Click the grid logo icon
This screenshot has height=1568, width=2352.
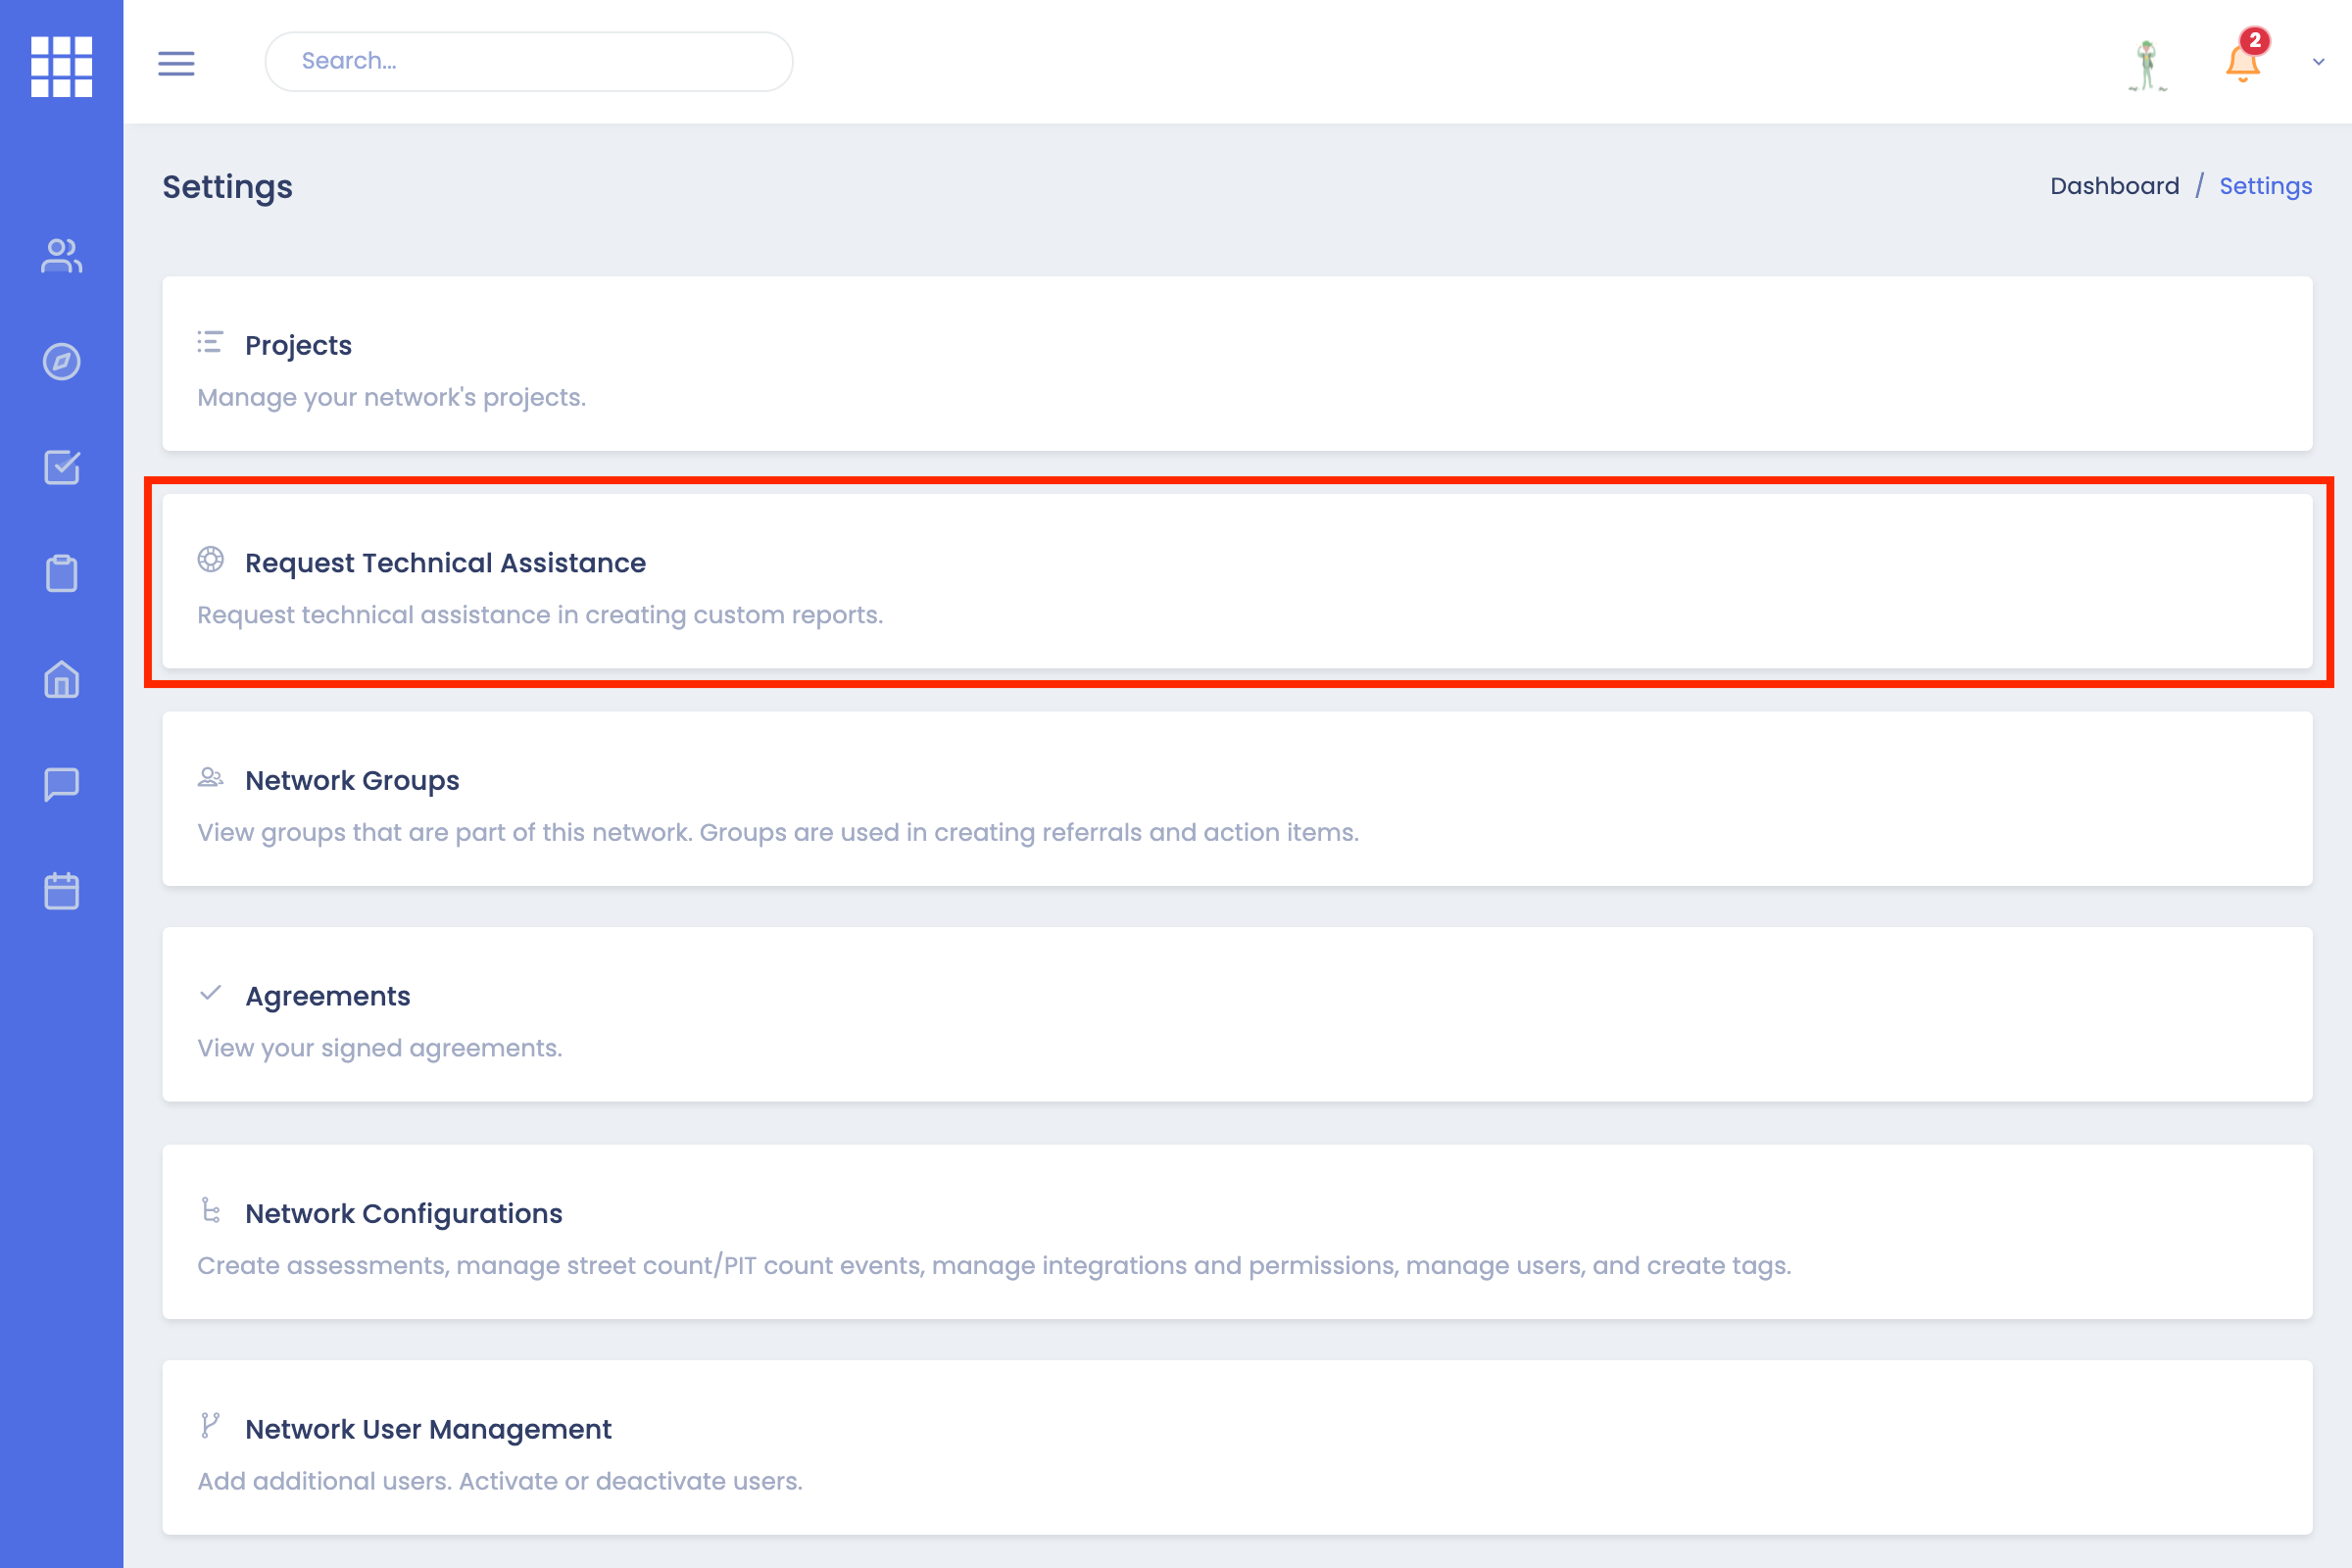click(x=61, y=66)
